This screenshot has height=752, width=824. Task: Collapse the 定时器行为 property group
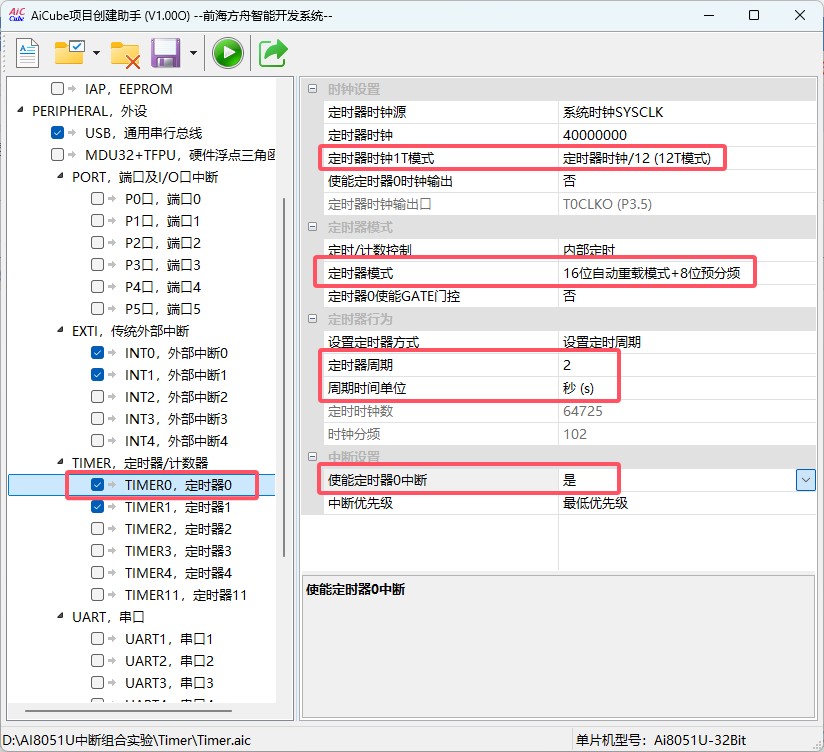pos(313,319)
